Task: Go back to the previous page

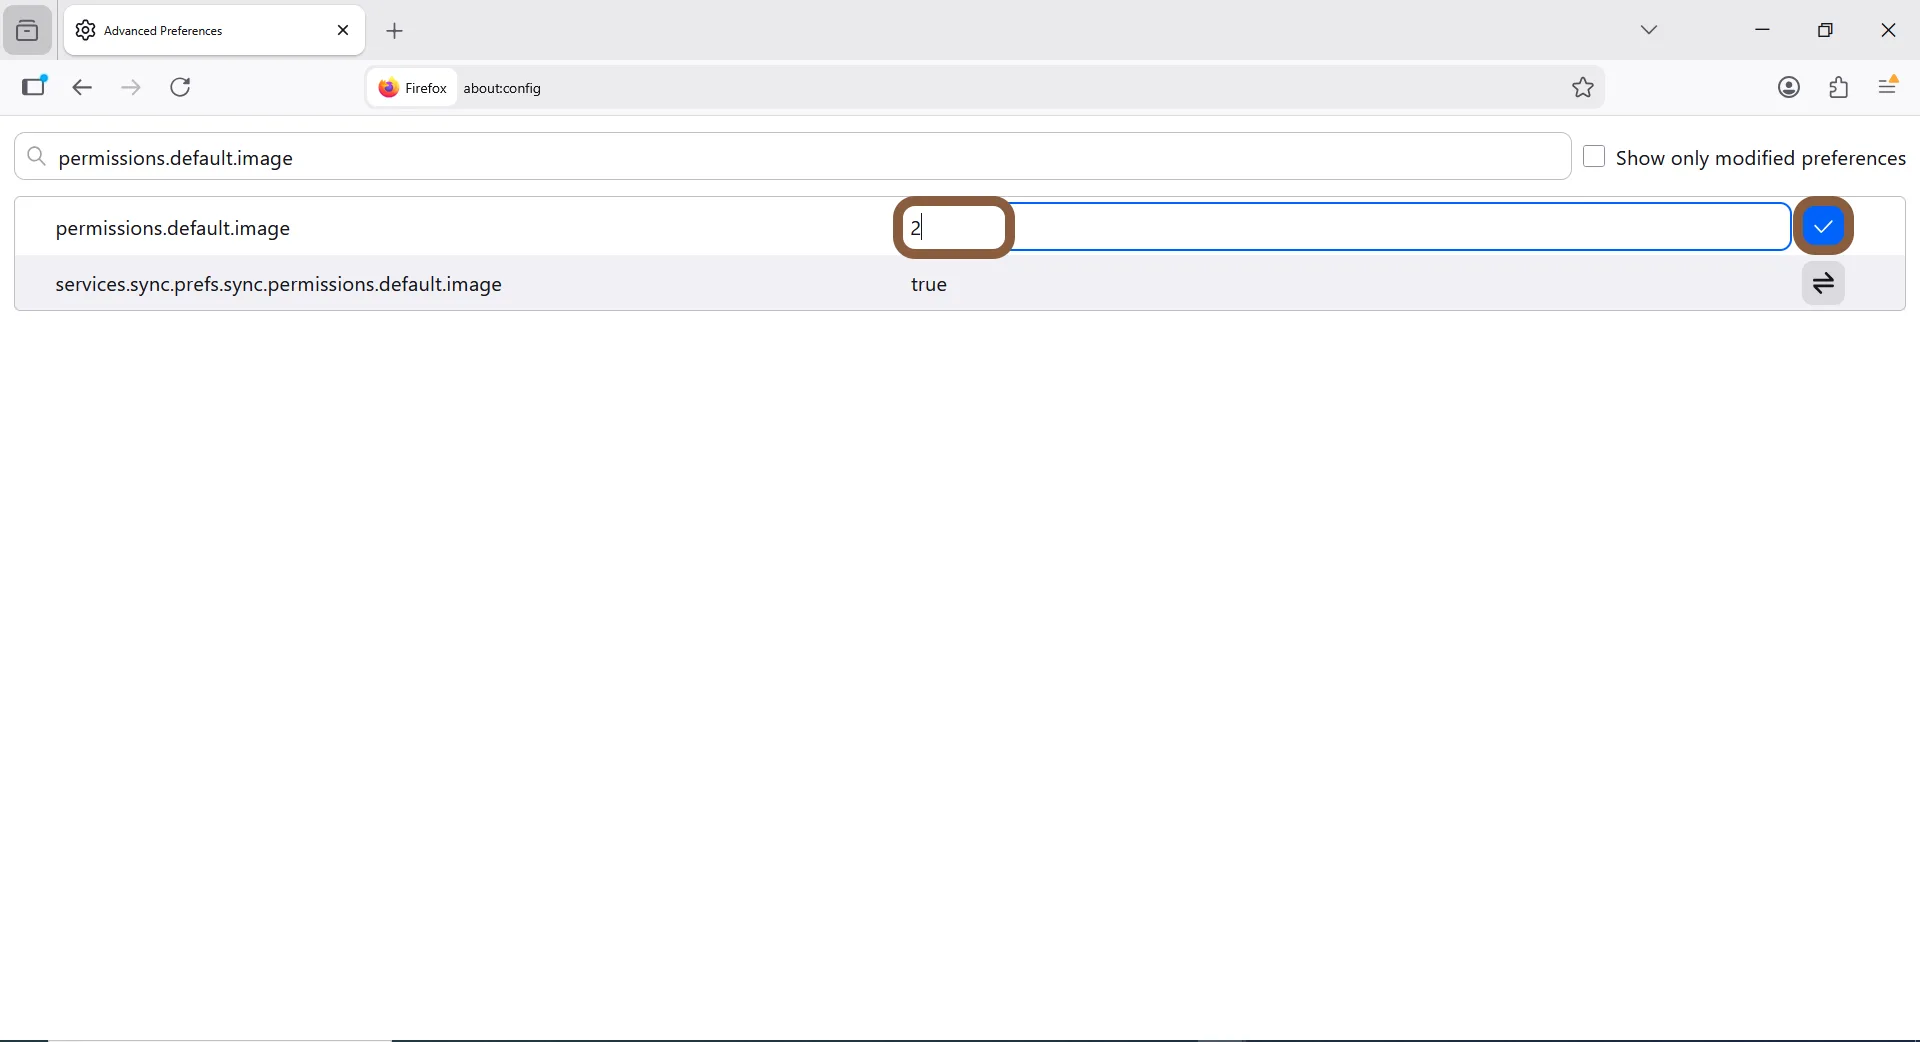Action: pyautogui.click(x=82, y=88)
